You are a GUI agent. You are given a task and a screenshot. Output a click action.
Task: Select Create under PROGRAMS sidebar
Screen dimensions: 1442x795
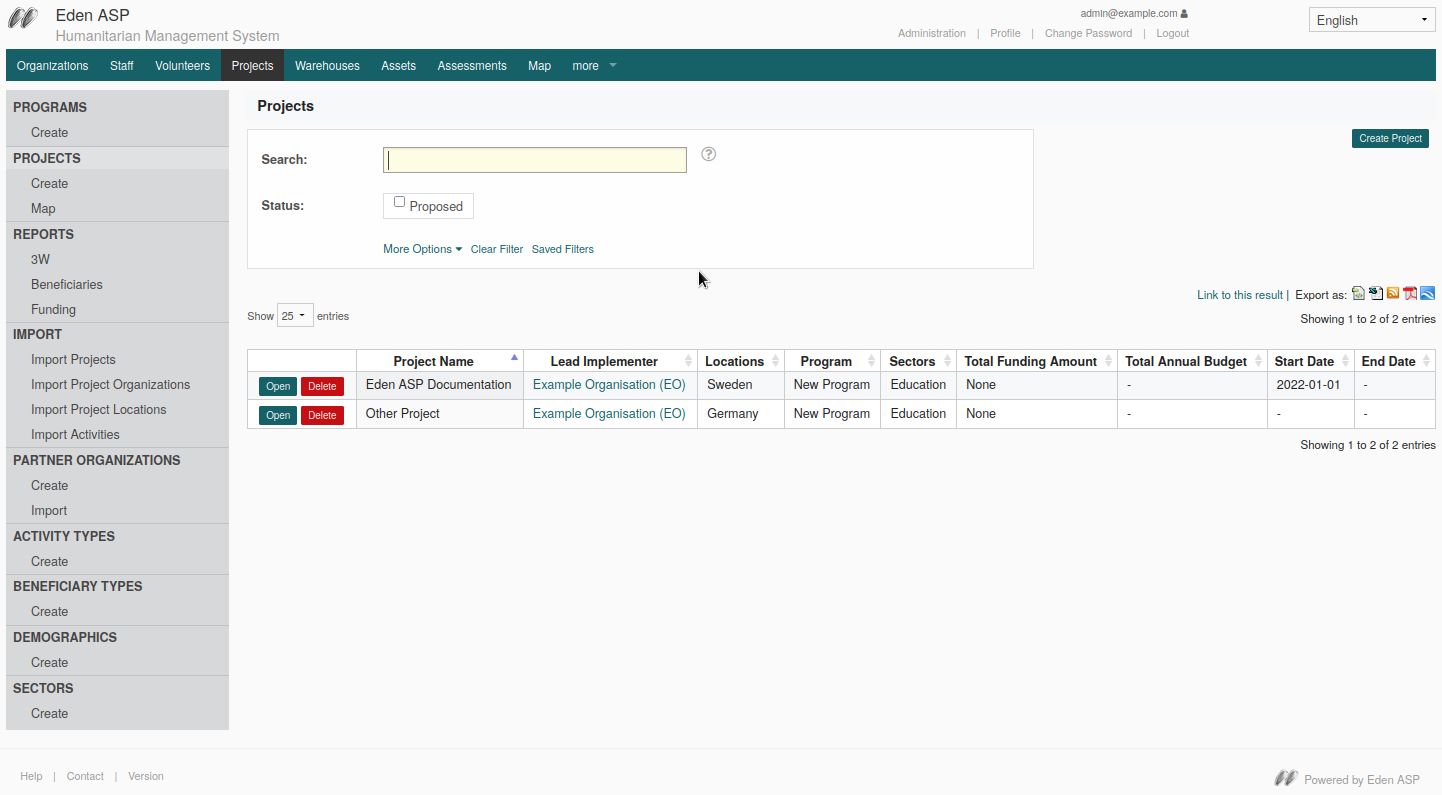coord(49,132)
